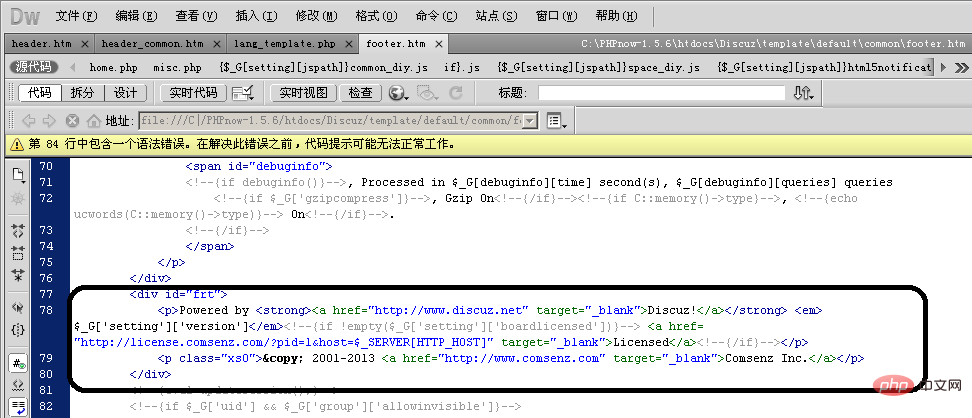This screenshot has width=972, height=418.
Task: Switch to 设计 design view
Action: coord(125,93)
